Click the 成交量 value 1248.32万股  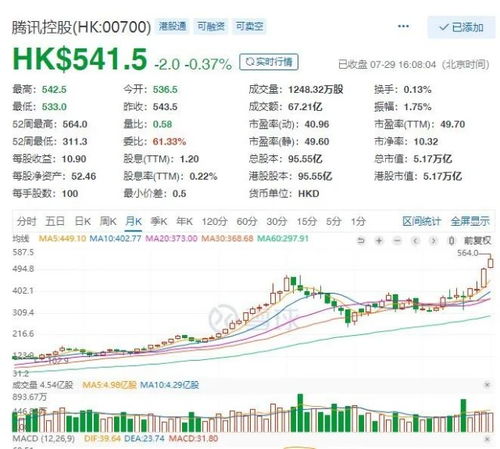click(316, 89)
